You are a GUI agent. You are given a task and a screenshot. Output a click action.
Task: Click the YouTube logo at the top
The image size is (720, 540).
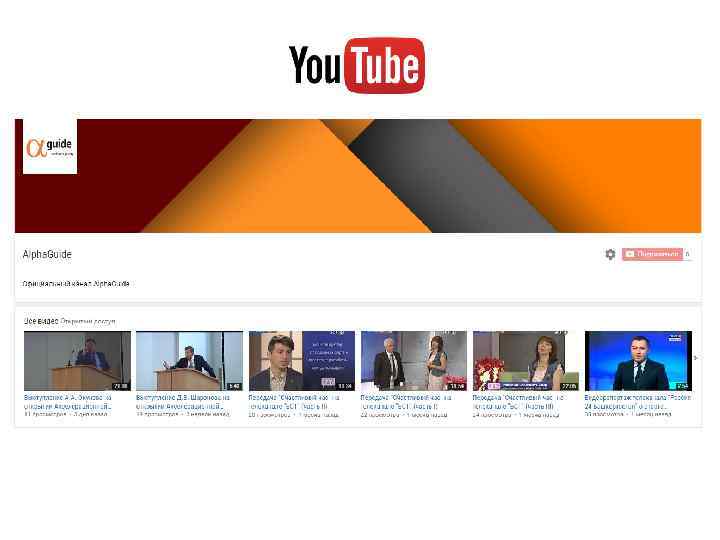point(357,66)
